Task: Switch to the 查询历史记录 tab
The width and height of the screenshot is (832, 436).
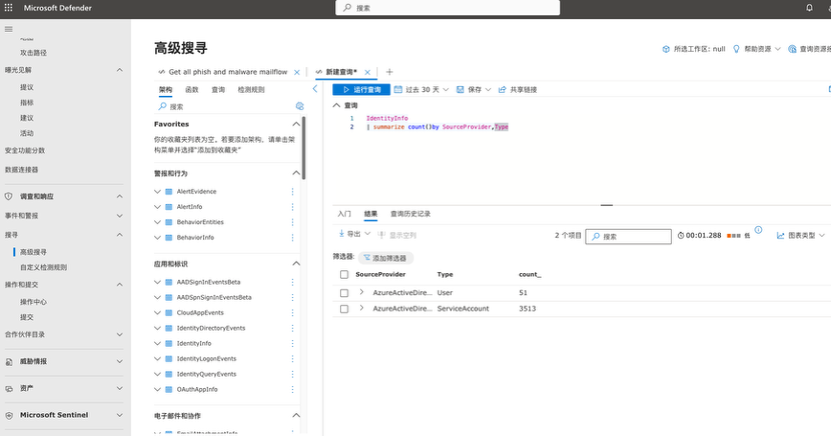Action: [x=411, y=214]
